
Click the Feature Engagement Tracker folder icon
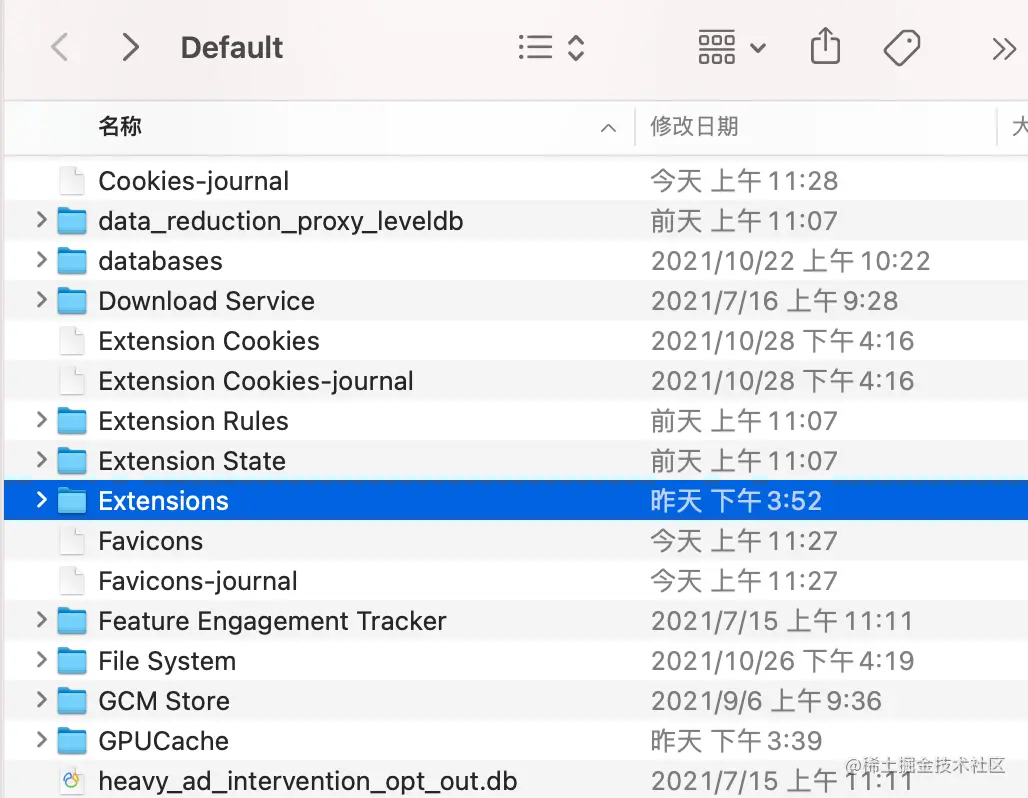72,621
